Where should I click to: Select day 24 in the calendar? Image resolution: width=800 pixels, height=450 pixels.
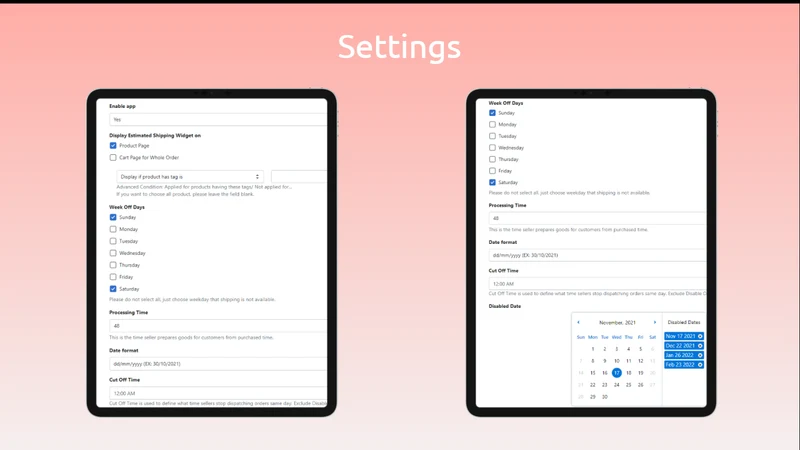(616, 385)
